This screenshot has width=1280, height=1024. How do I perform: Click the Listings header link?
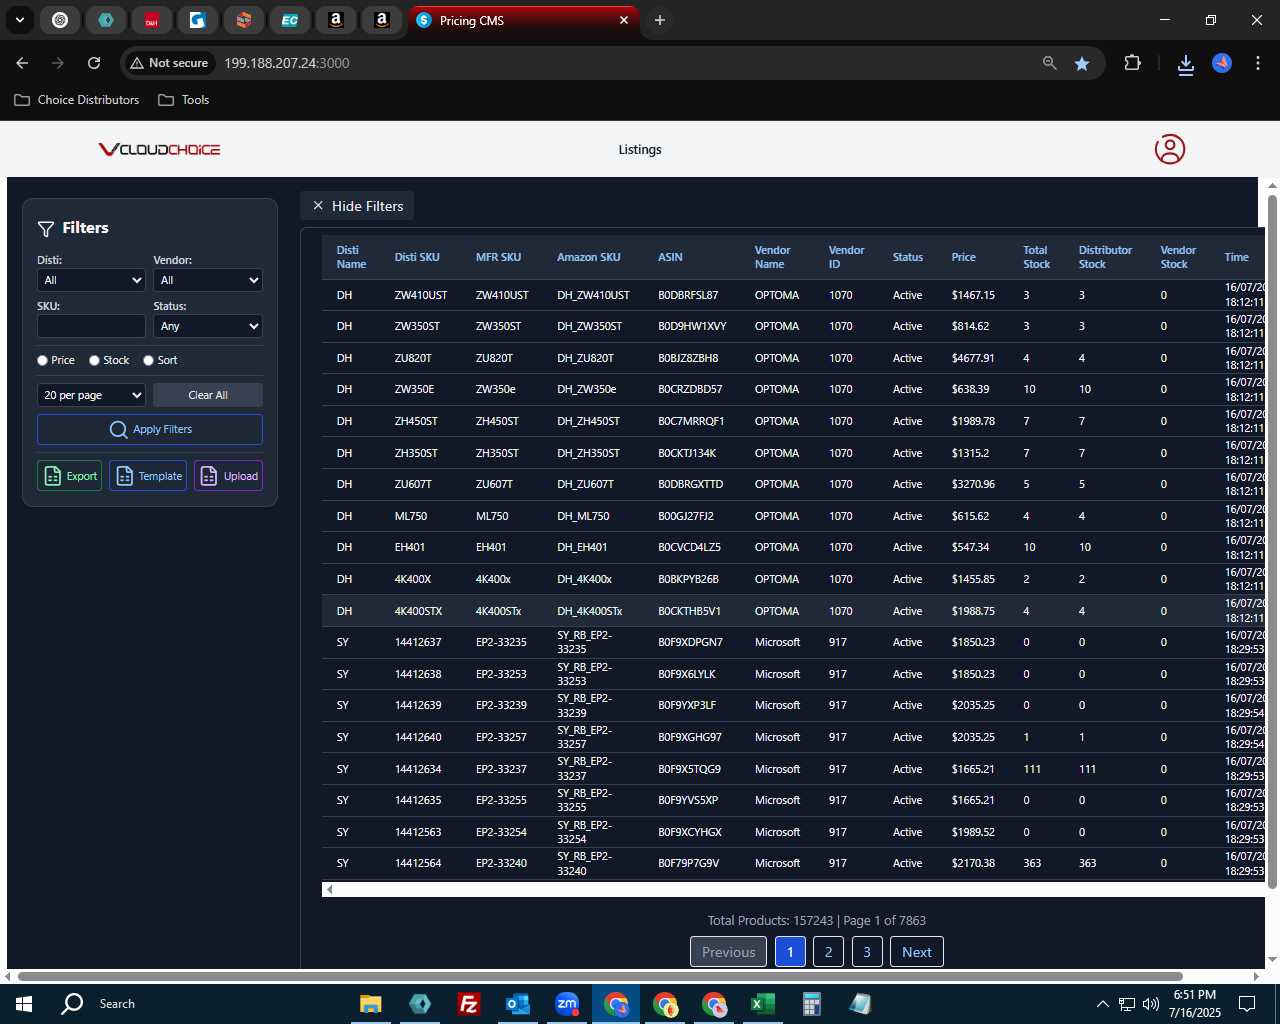640,149
